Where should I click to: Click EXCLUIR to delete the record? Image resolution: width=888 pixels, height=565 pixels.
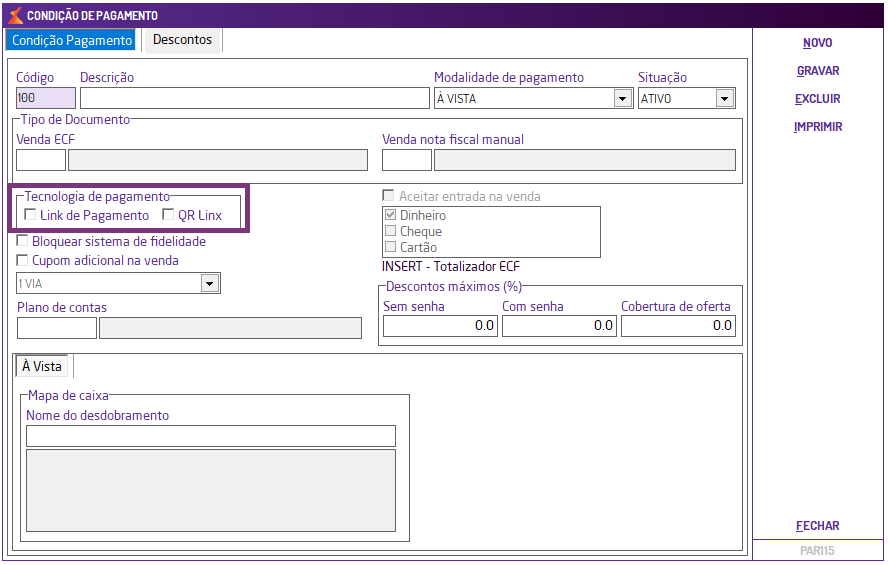pyautogui.click(x=817, y=99)
